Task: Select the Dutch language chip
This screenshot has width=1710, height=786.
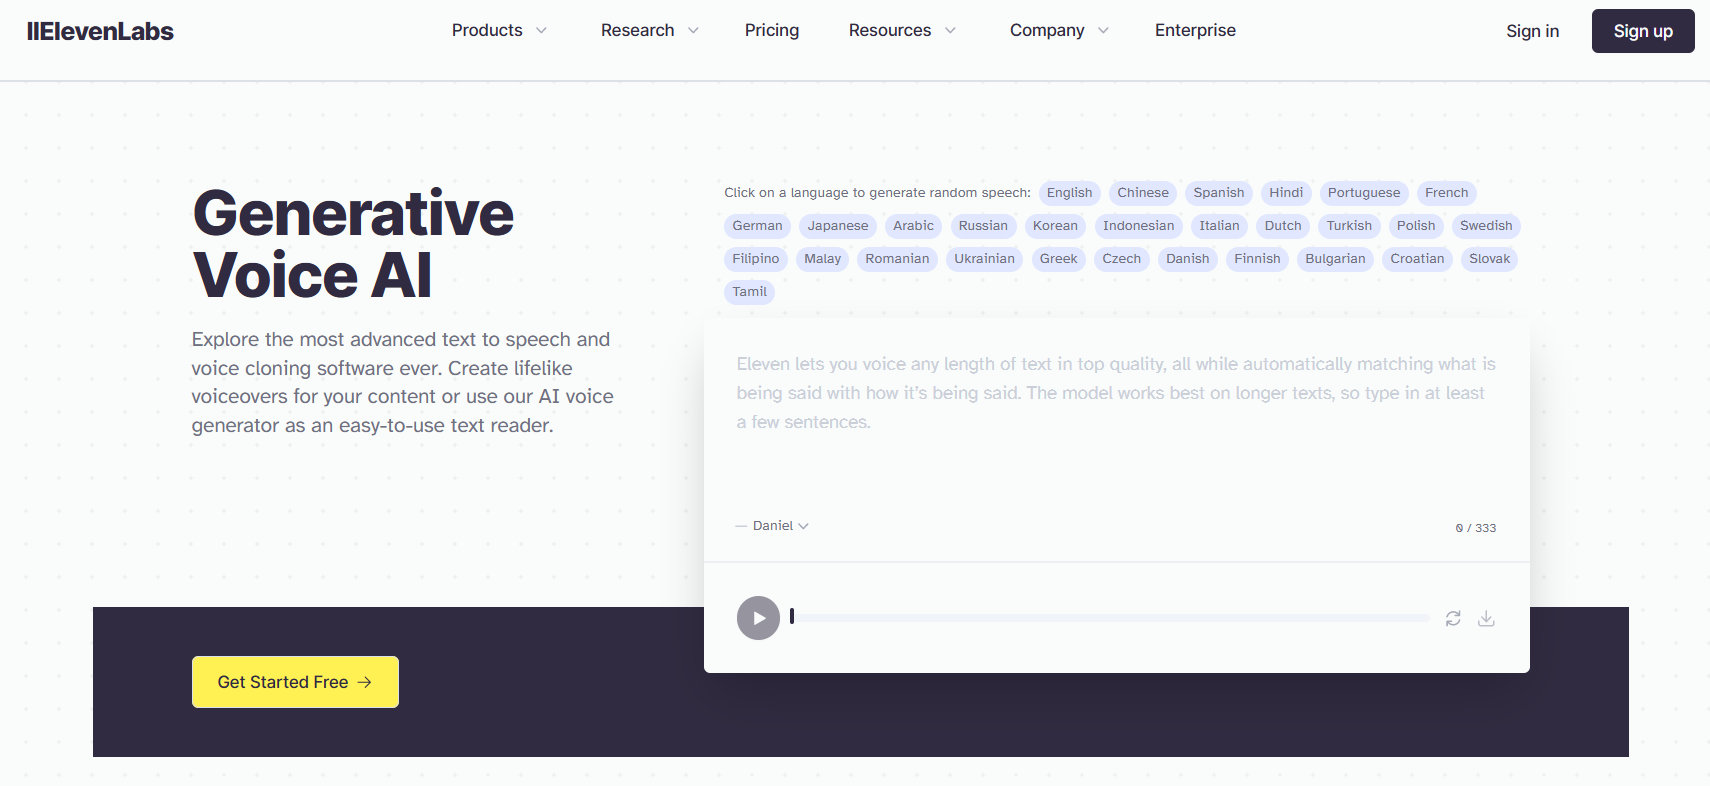Action: pos(1283,226)
